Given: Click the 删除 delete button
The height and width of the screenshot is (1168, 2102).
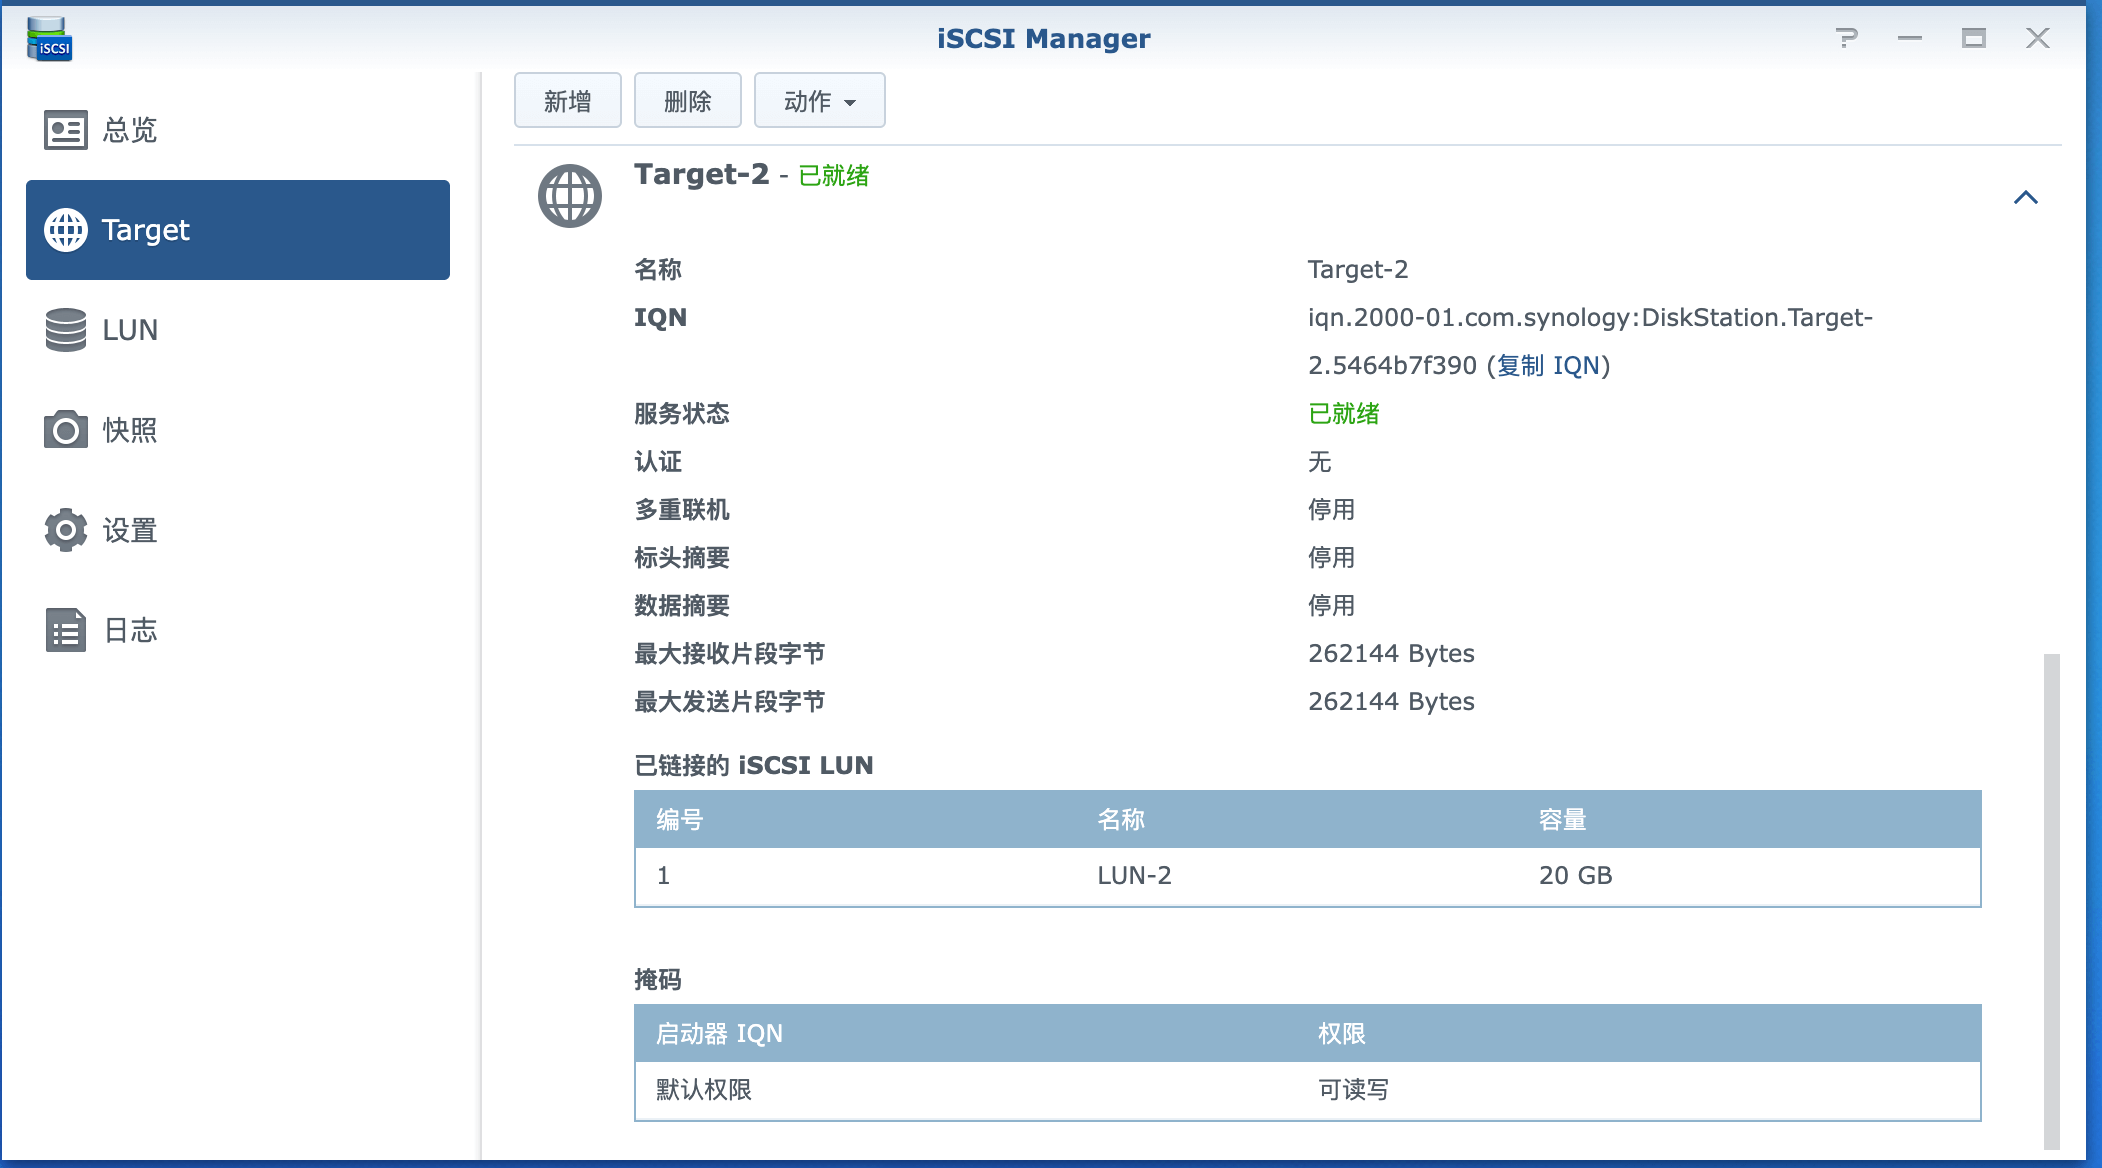Looking at the screenshot, I should coord(687,101).
